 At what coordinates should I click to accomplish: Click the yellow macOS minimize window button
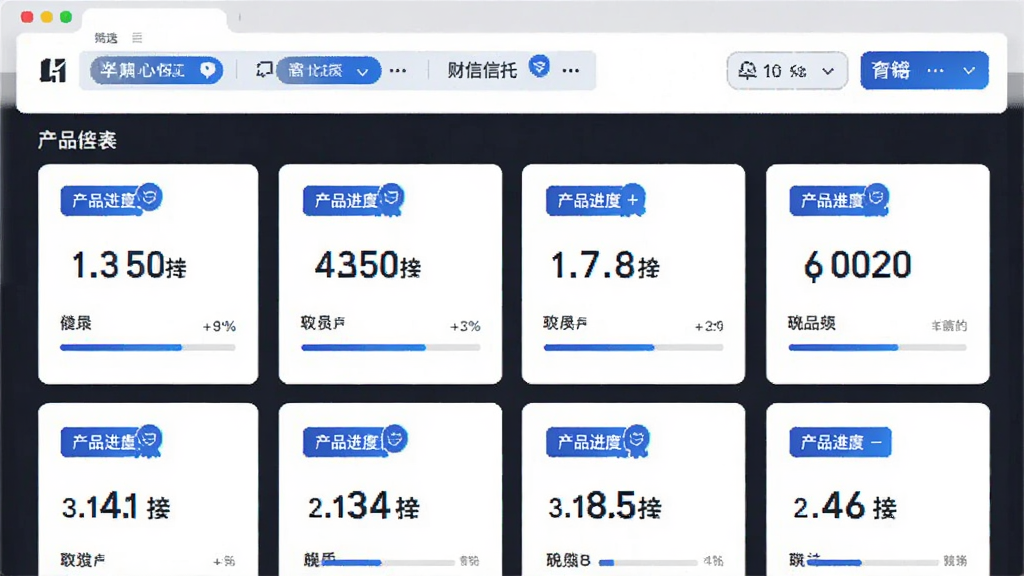pos(46,17)
